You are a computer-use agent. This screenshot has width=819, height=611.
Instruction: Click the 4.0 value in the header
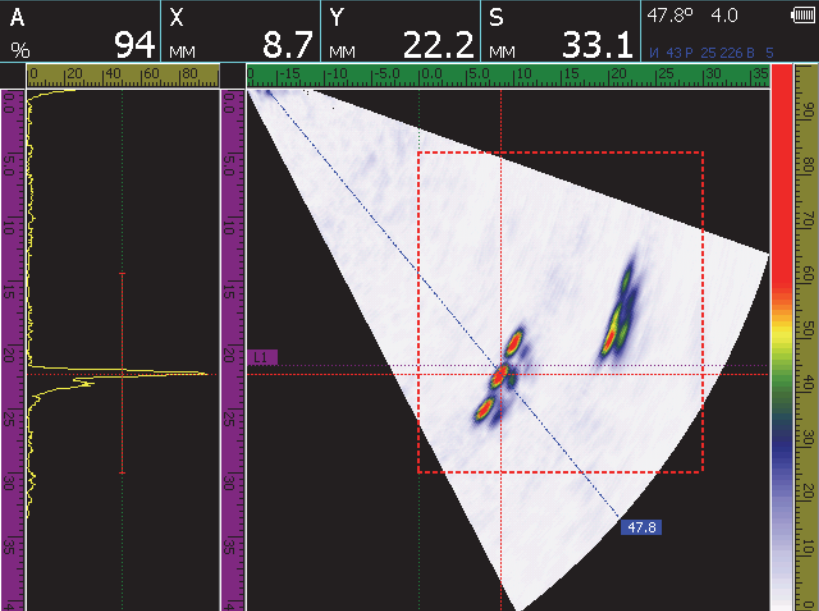click(x=723, y=16)
